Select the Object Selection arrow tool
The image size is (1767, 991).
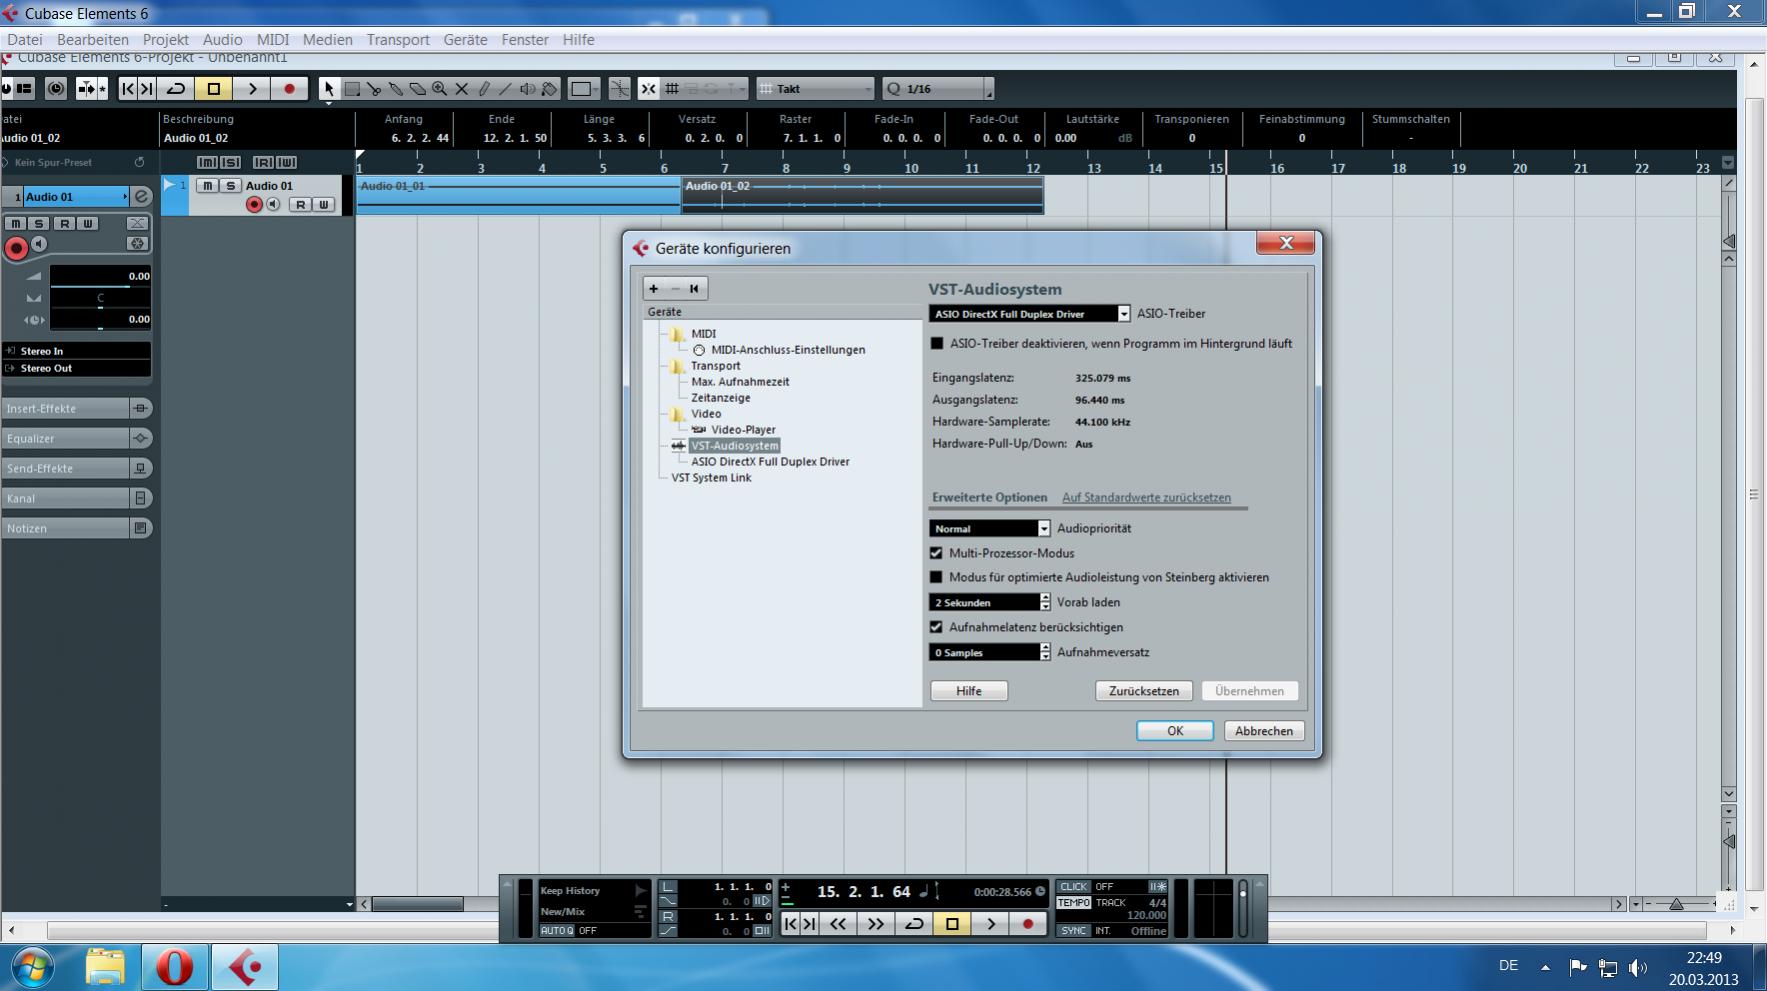pyautogui.click(x=329, y=89)
